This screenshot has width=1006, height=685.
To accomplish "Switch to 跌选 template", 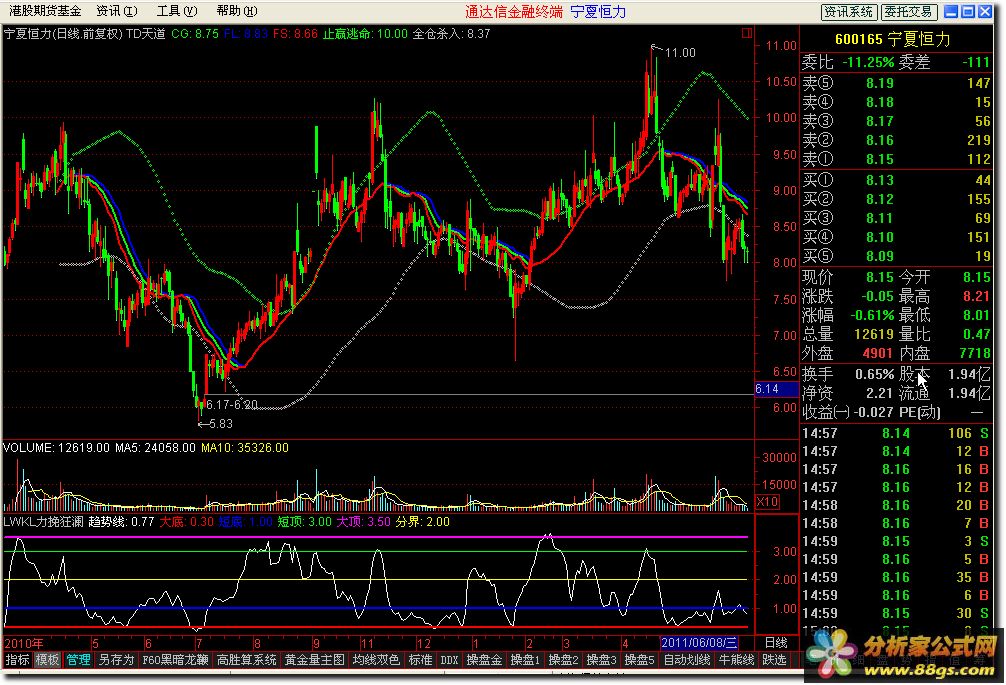I will pos(774,659).
